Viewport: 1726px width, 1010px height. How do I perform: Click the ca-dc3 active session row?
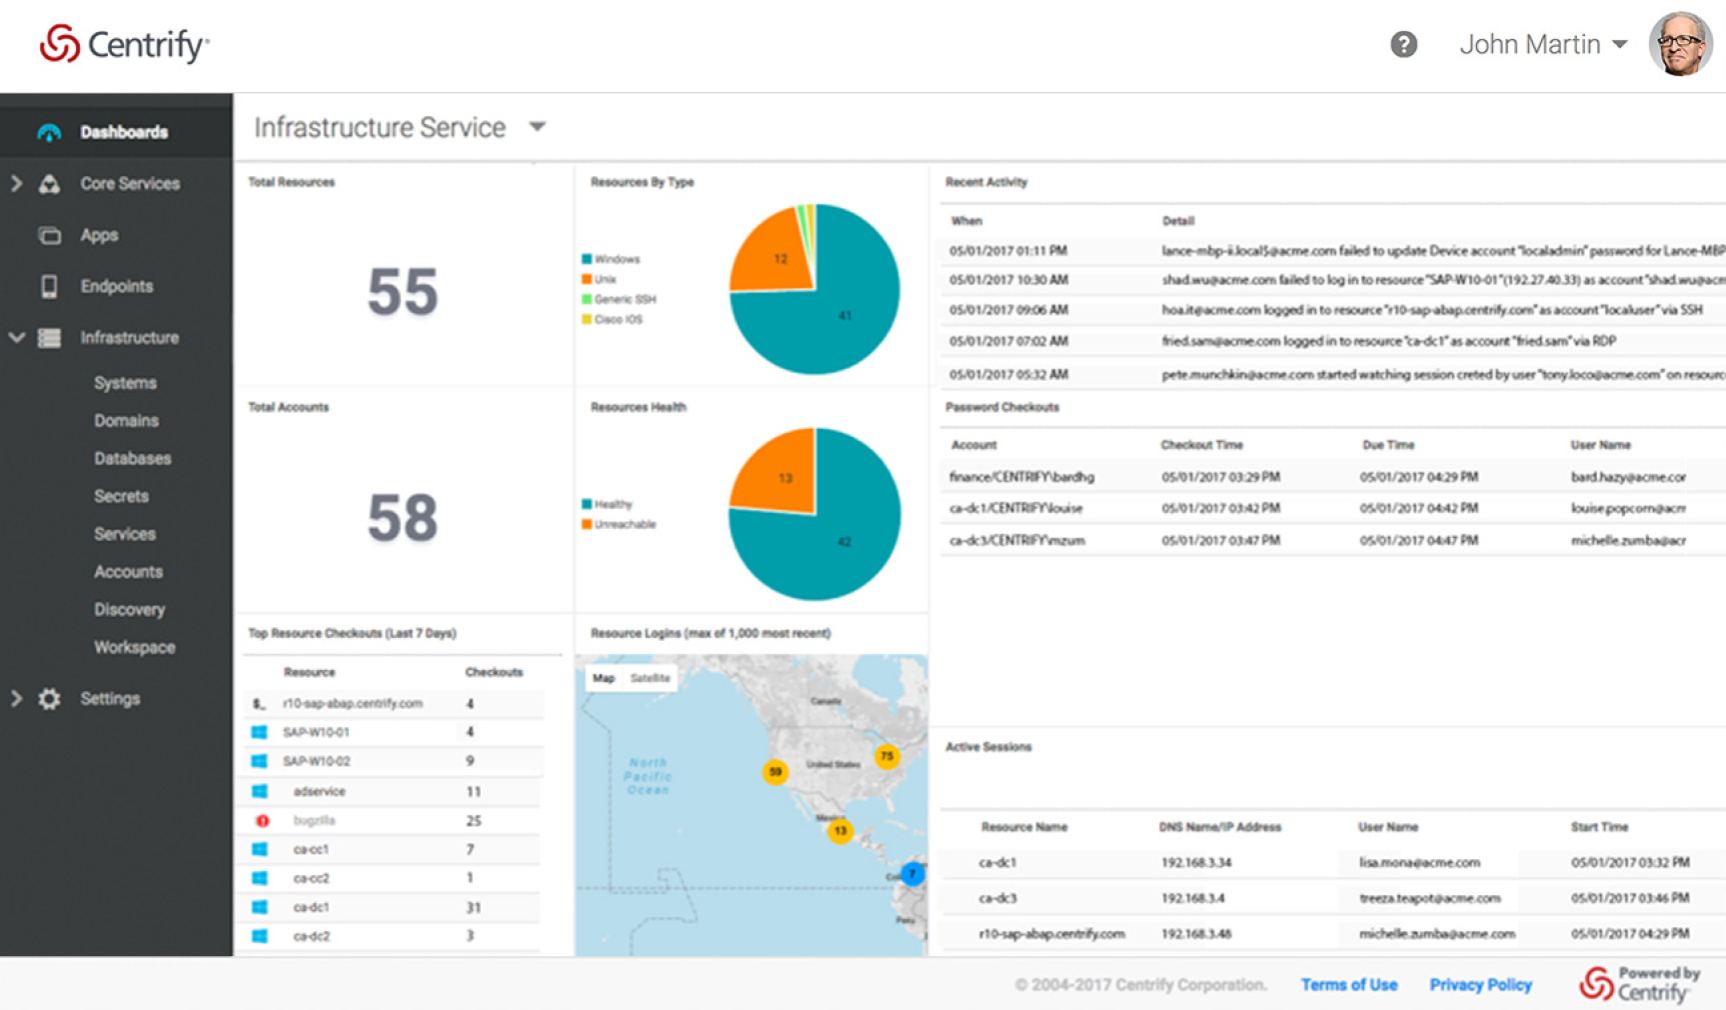[1333, 898]
